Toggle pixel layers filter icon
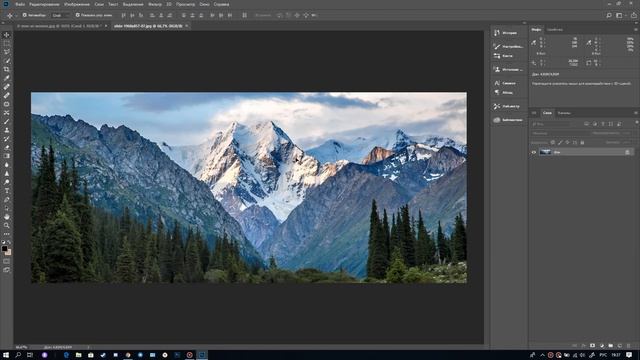This screenshot has width=640, height=360. [587, 124]
